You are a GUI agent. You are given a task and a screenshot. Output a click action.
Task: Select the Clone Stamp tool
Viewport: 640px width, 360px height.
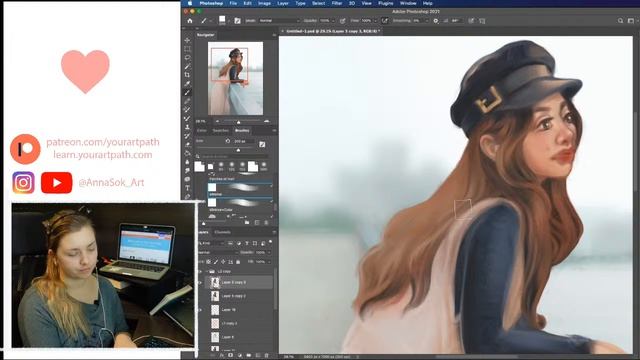point(187,127)
